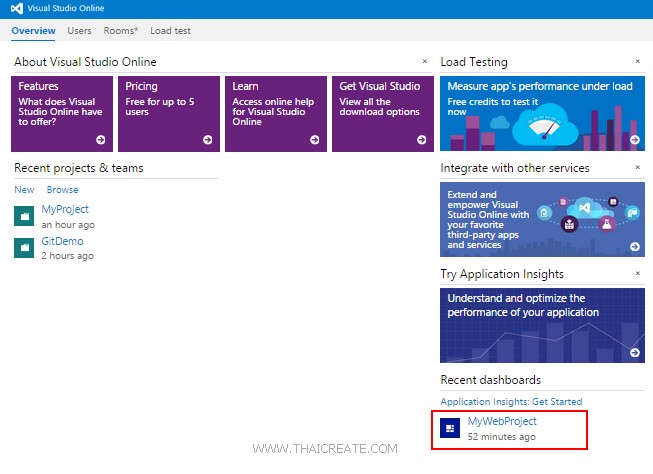Click the Visual Studio Online title text
Image resolution: width=653 pixels, height=474 pixels.
pyautogui.click(x=66, y=8)
